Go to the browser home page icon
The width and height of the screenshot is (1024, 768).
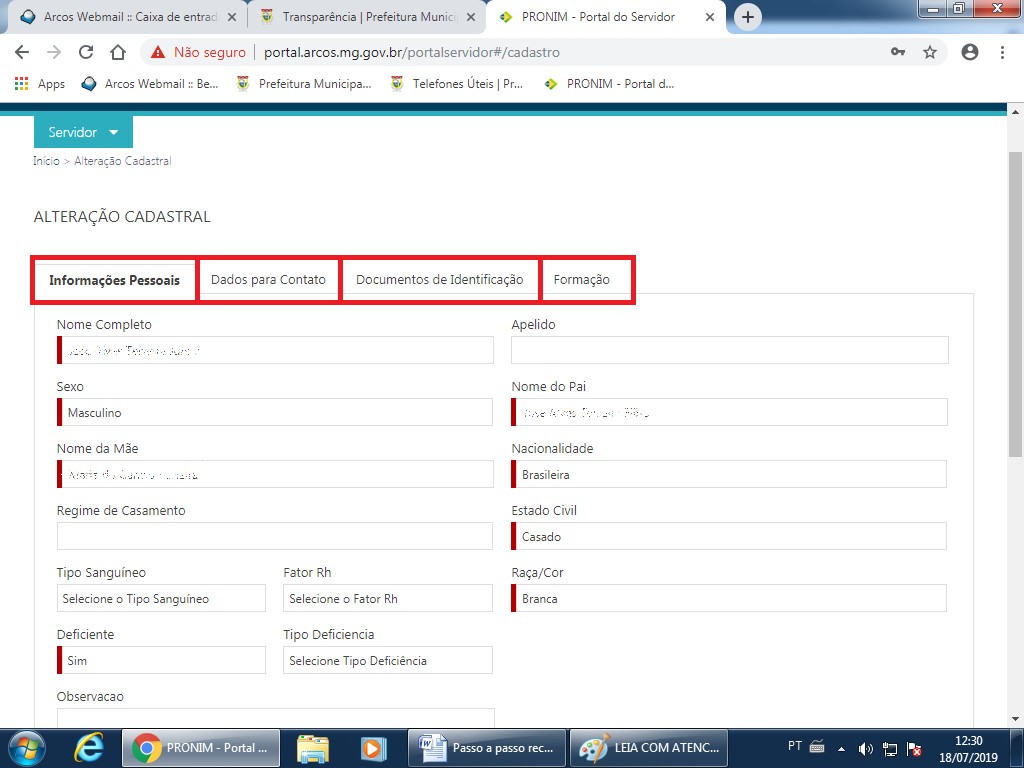coord(117,53)
